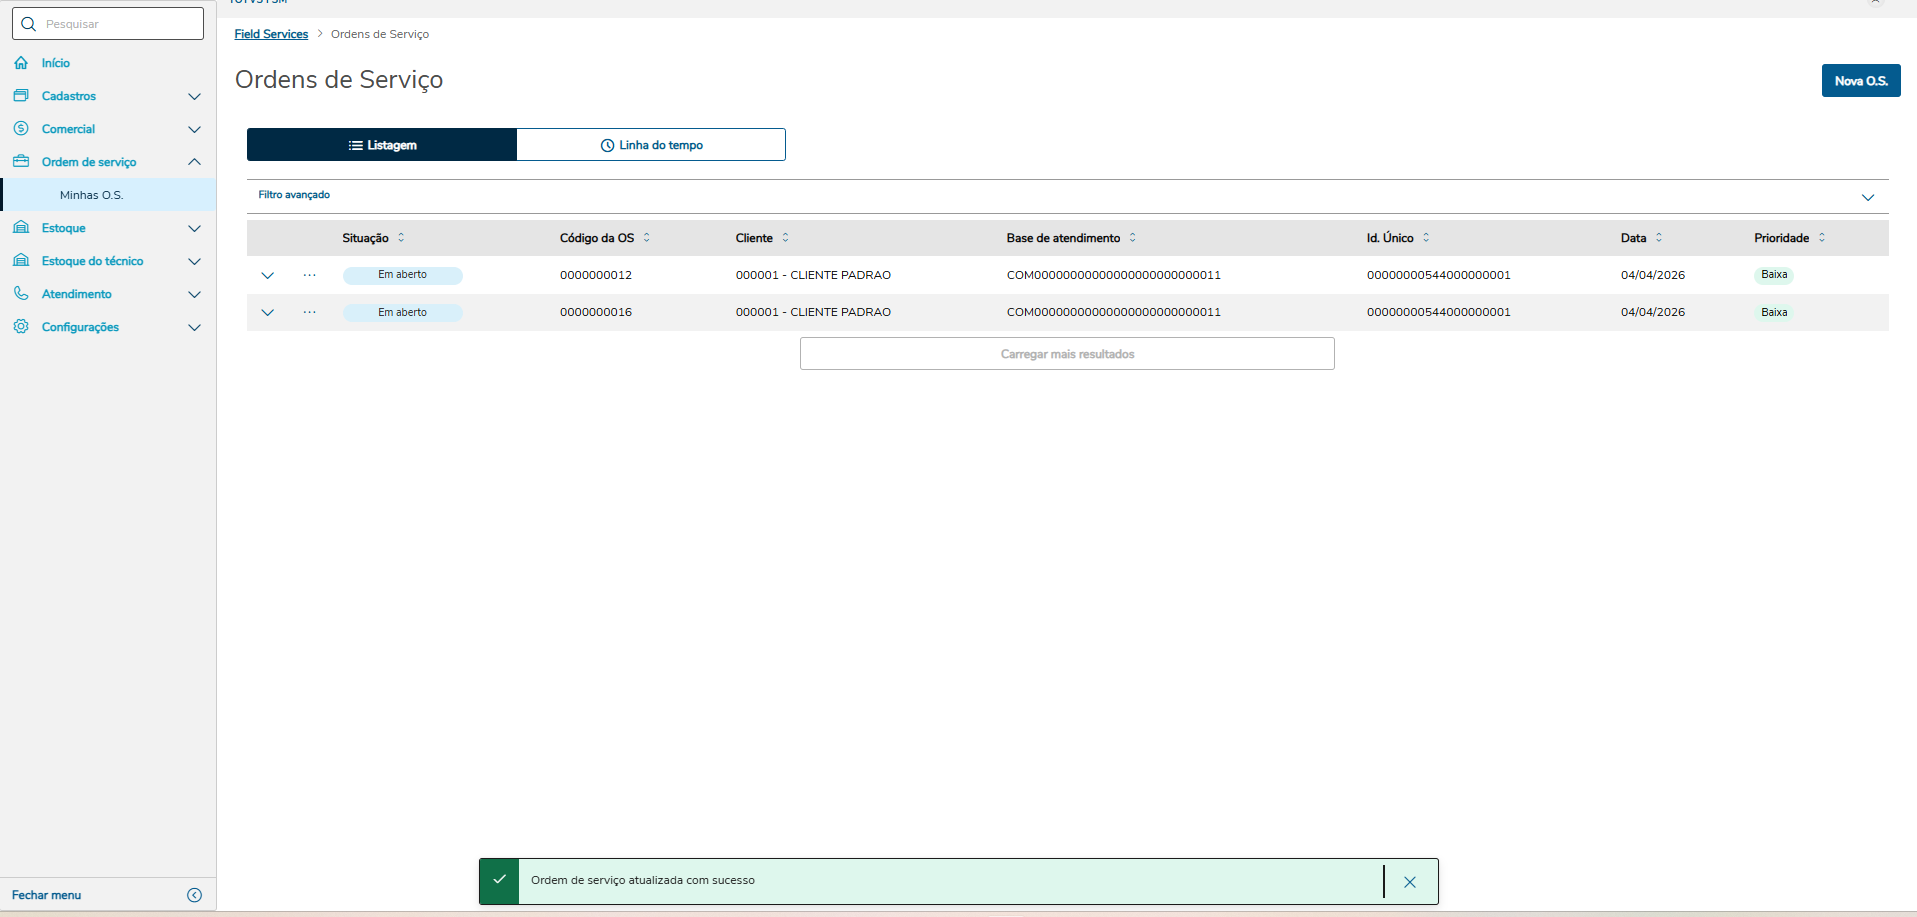The height and width of the screenshot is (917, 1917).
Task: Open the Atendimento menu label
Action: coord(77,294)
